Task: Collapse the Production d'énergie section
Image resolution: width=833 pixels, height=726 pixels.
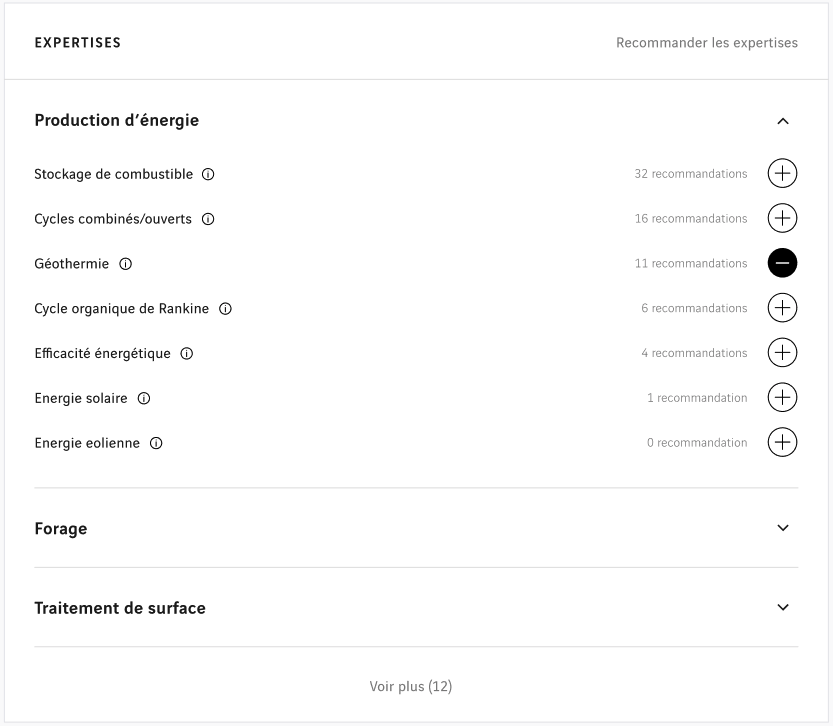Action: pyautogui.click(x=783, y=121)
